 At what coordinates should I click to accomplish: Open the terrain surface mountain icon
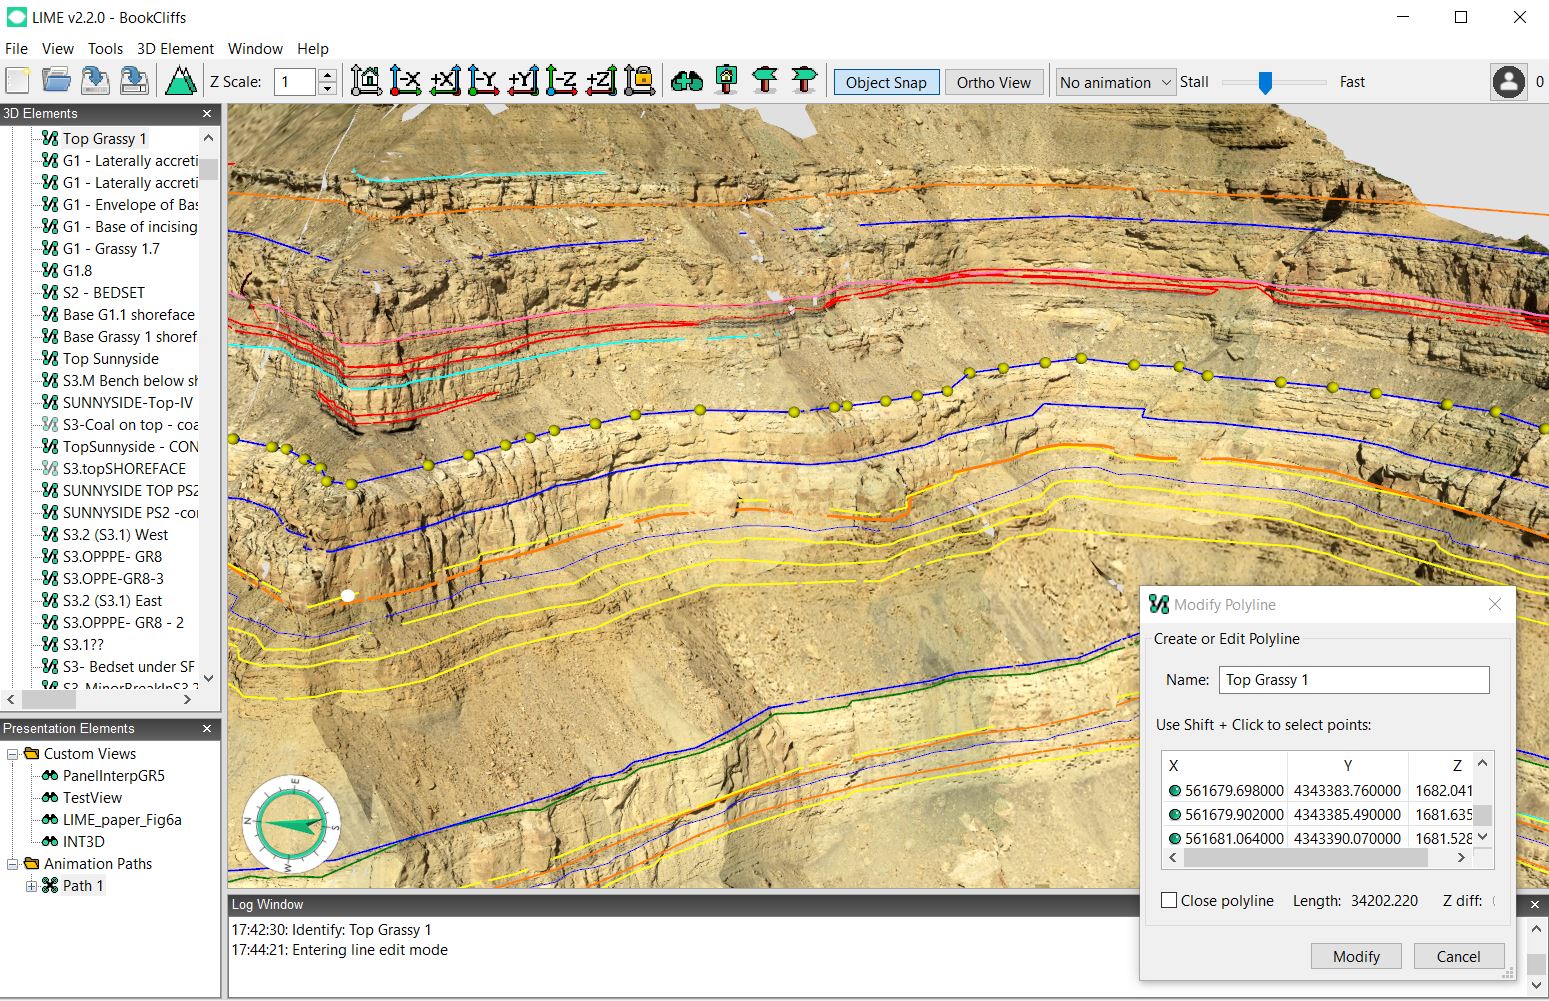click(180, 79)
